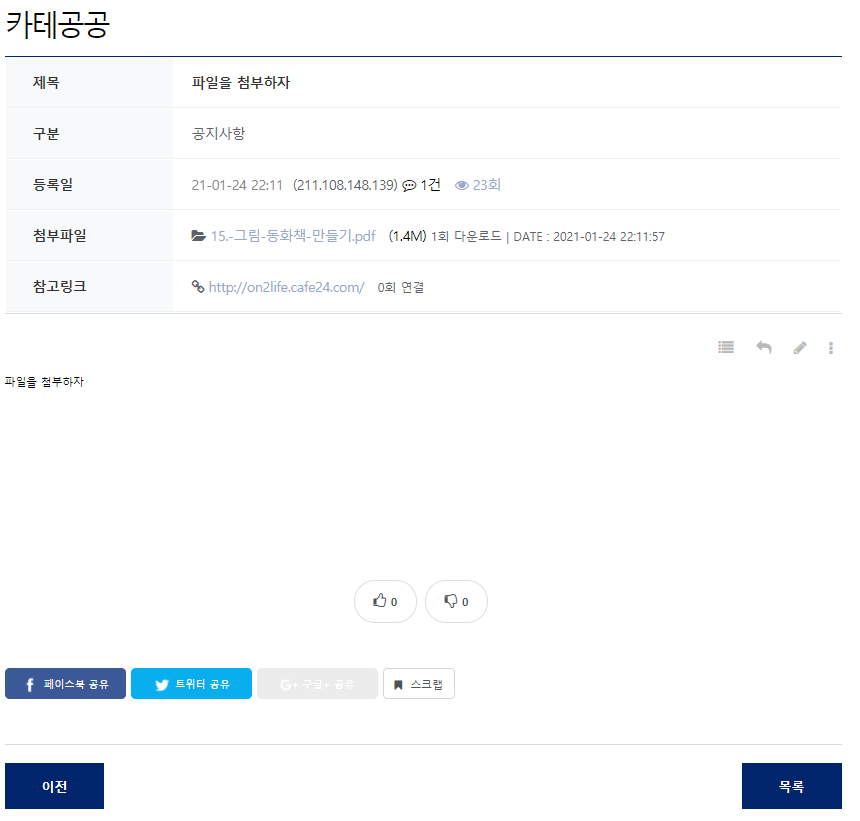Share the post via 트위터 공유
Viewport: 860px width, 821px height.
(x=191, y=684)
